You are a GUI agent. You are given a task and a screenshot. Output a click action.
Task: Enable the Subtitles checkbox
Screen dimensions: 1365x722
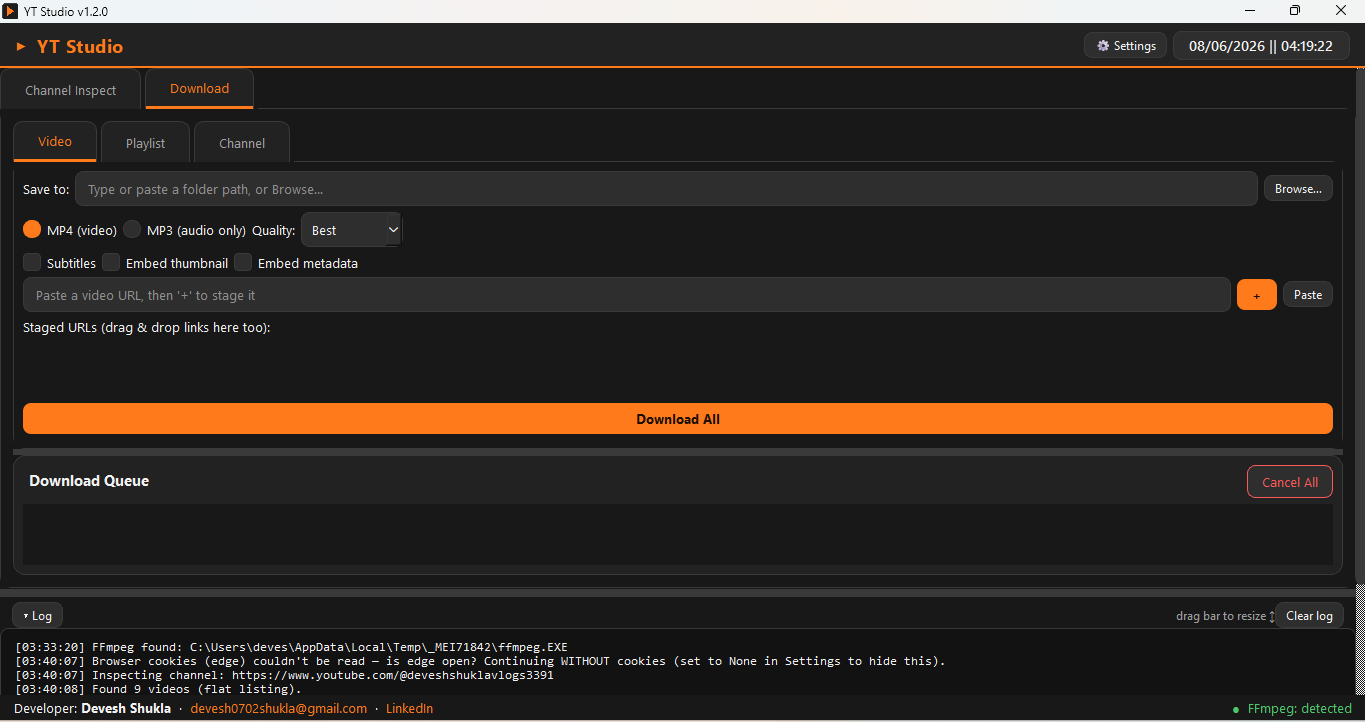click(32, 263)
